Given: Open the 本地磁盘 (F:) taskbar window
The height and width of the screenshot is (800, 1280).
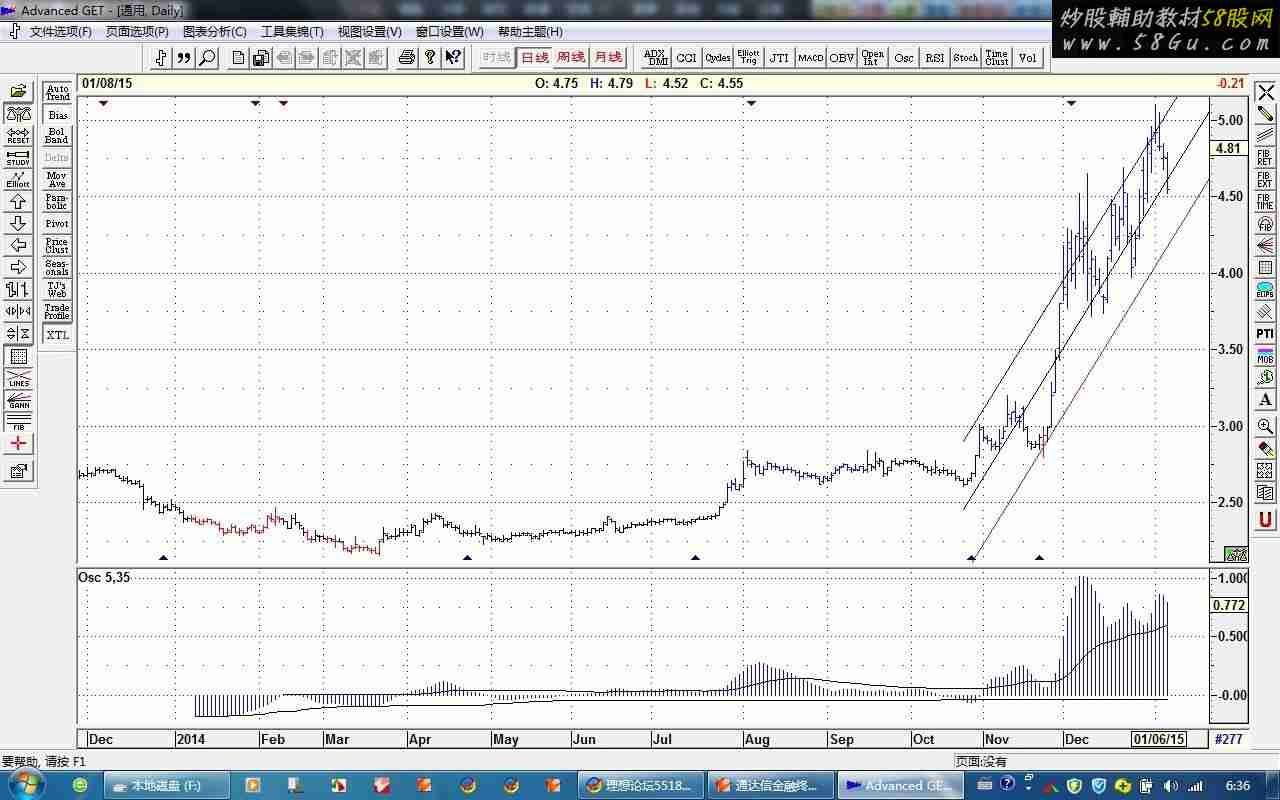Looking at the screenshot, I should [x=165, y=785].
